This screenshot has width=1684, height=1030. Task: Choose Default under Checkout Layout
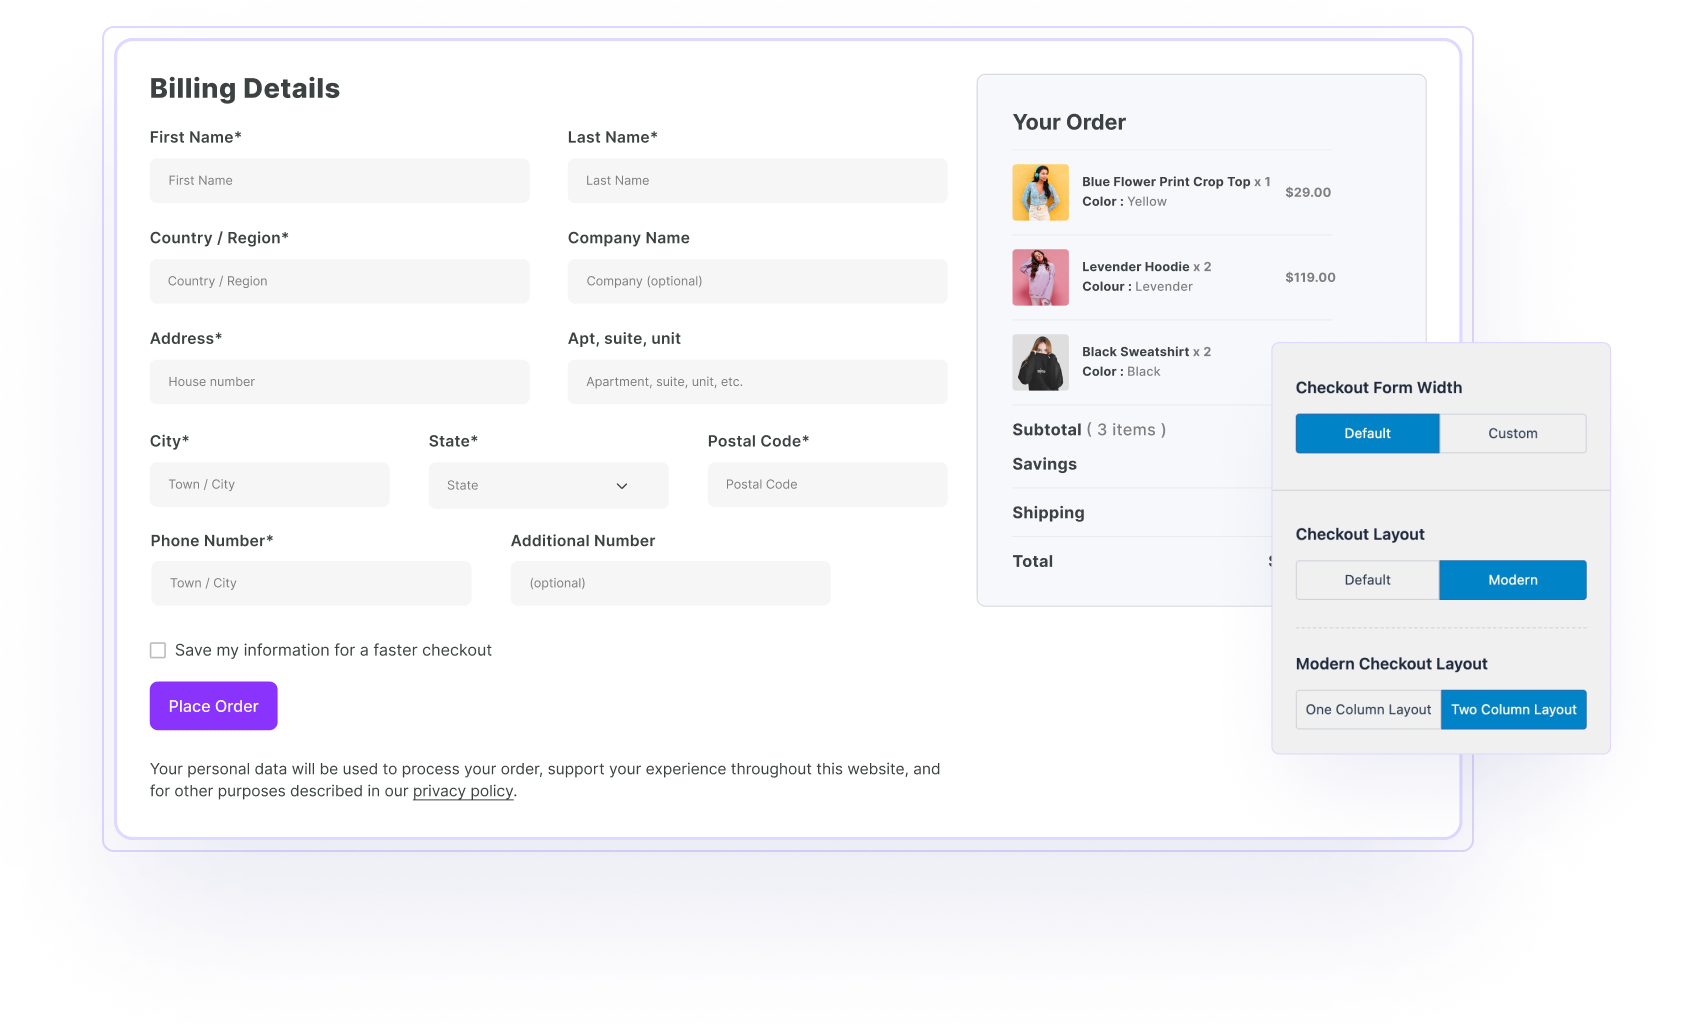click(x=1367, y=580)
